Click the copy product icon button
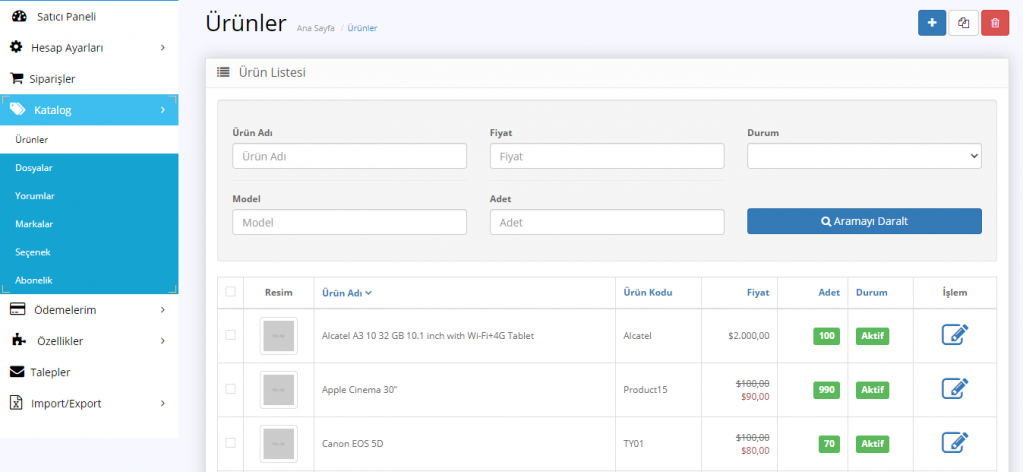The width and height of the screenshot is (1024, 472). (x=964, y=23)
